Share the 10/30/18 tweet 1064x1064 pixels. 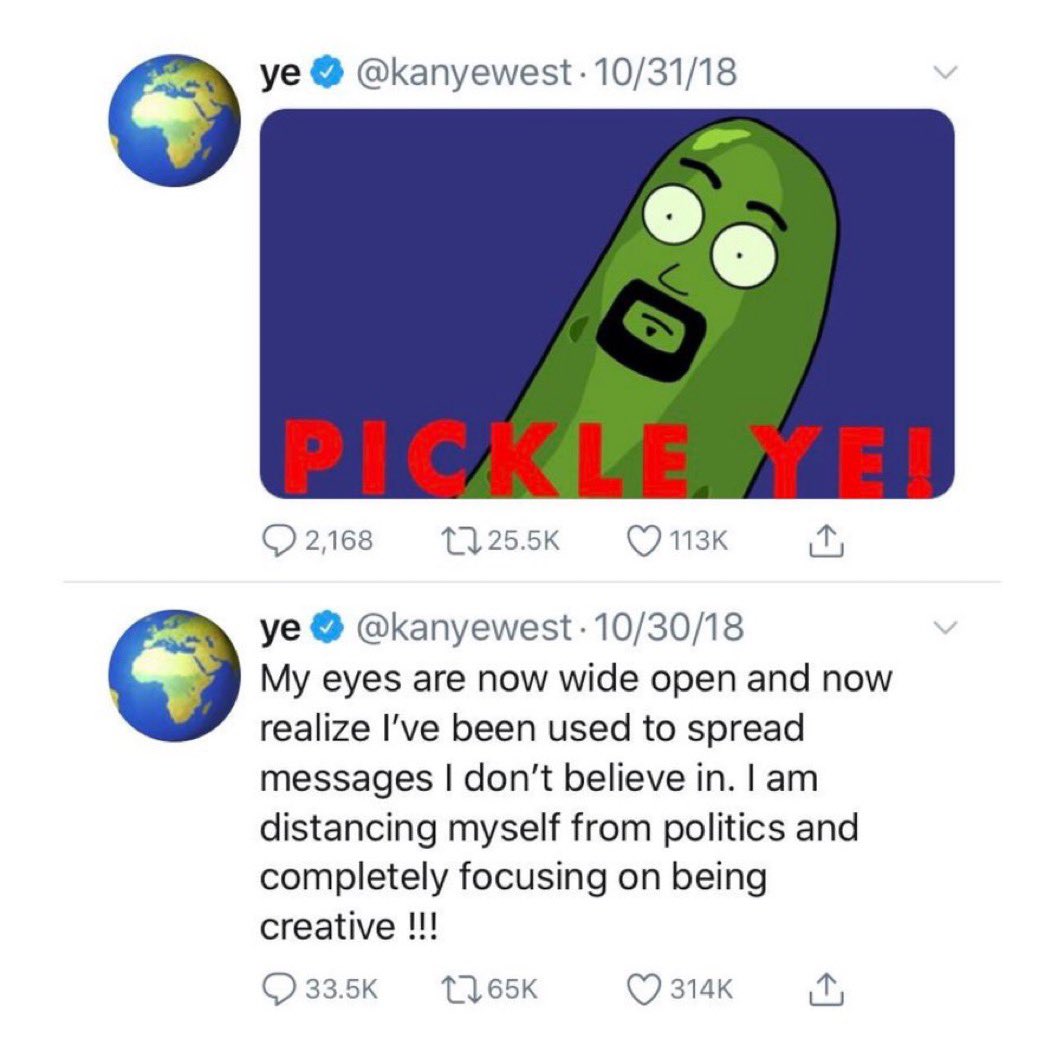tap(826, 989)
